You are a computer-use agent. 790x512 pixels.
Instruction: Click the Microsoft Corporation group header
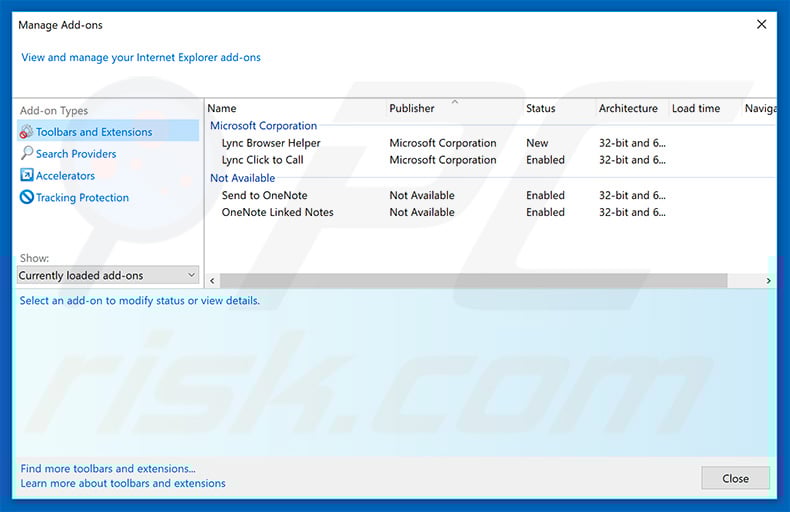264,125
